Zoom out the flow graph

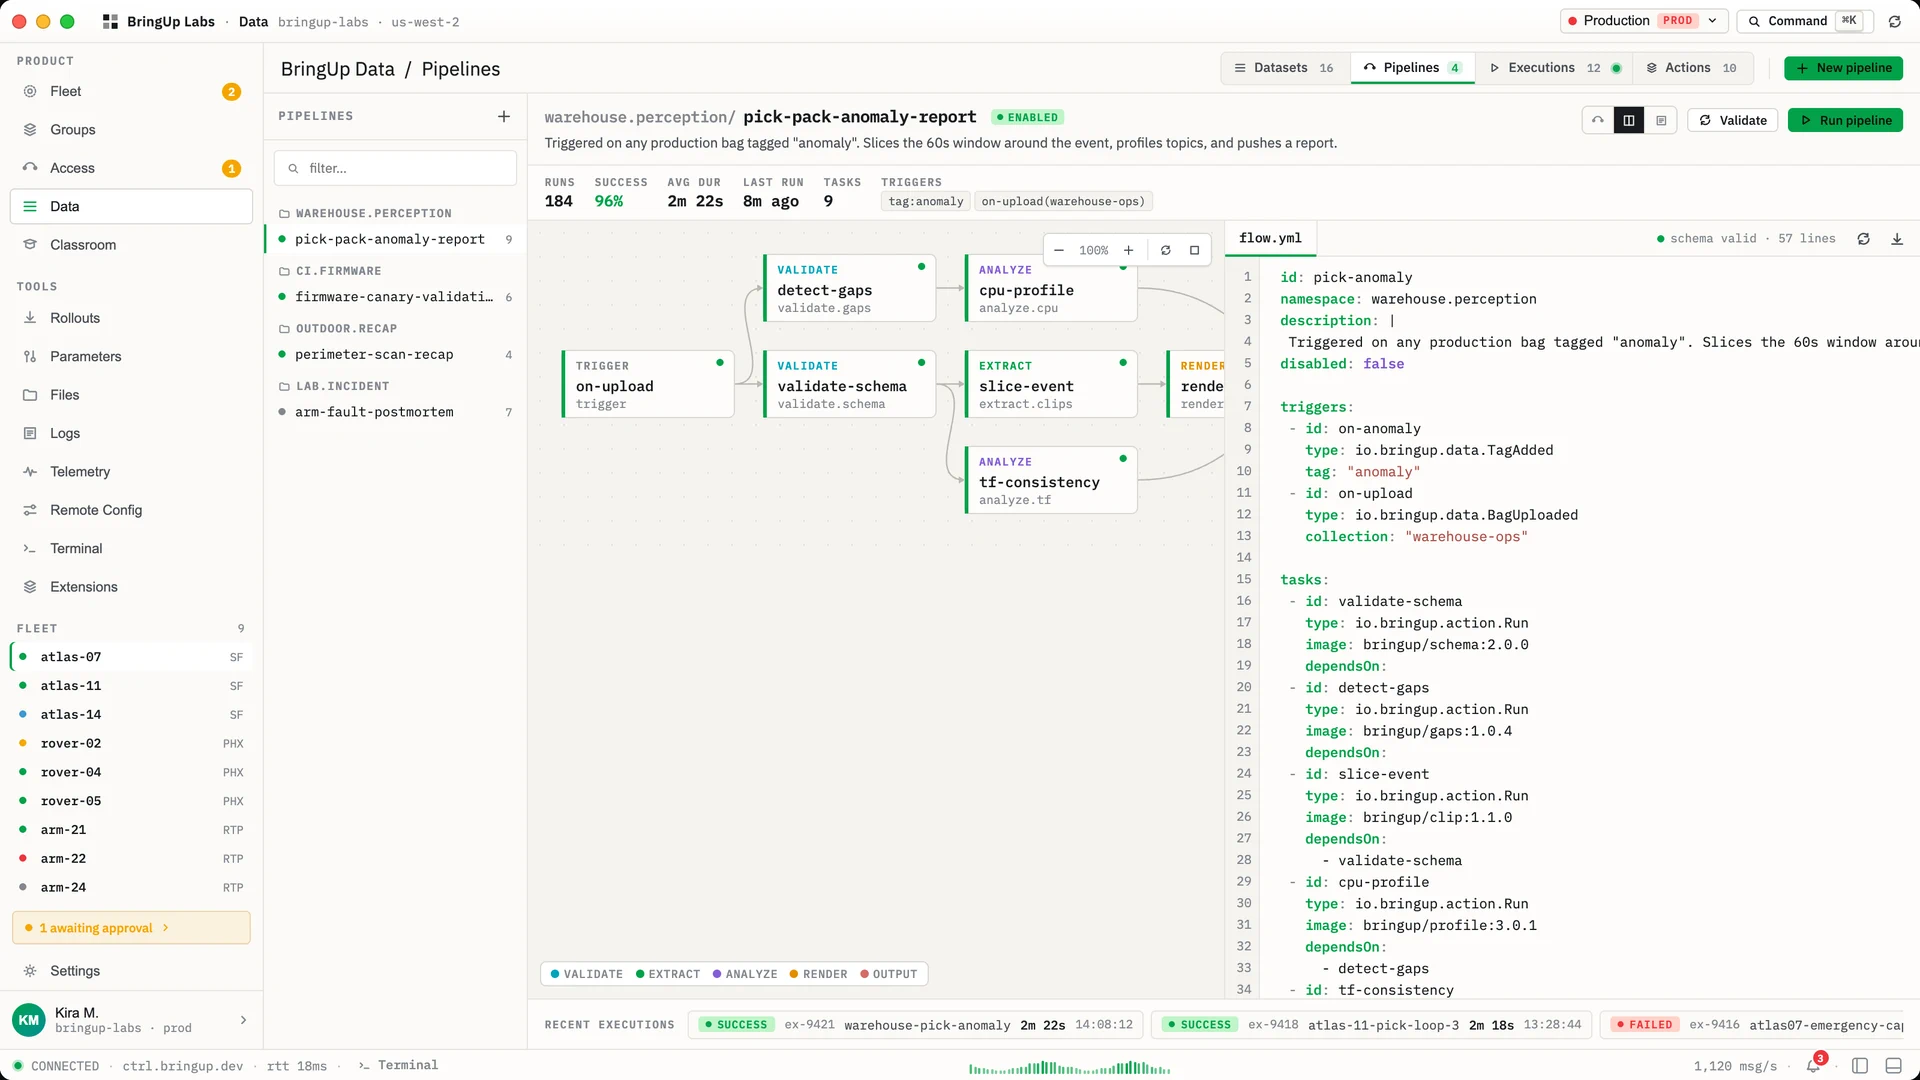pyautogui.click(x=1059, y=250)
